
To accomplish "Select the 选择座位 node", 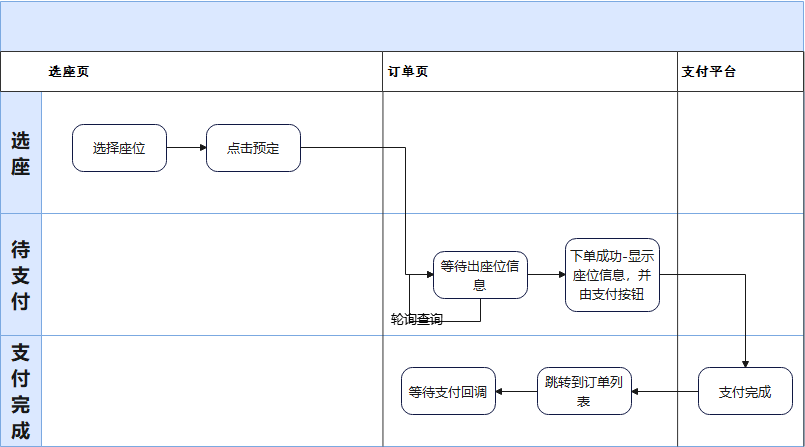I will point(119,148).
